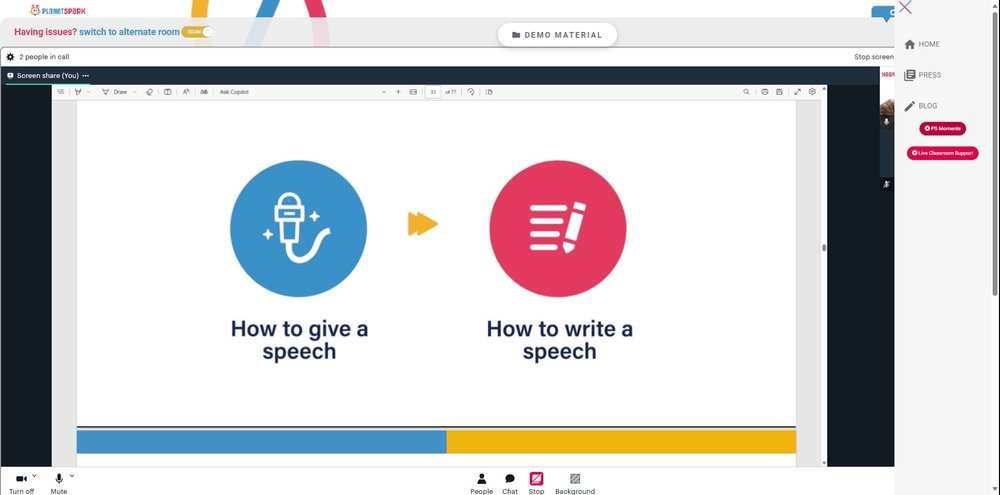Click the muted mic icon on lower tile

pyautogui.click(x=886, y=184)
